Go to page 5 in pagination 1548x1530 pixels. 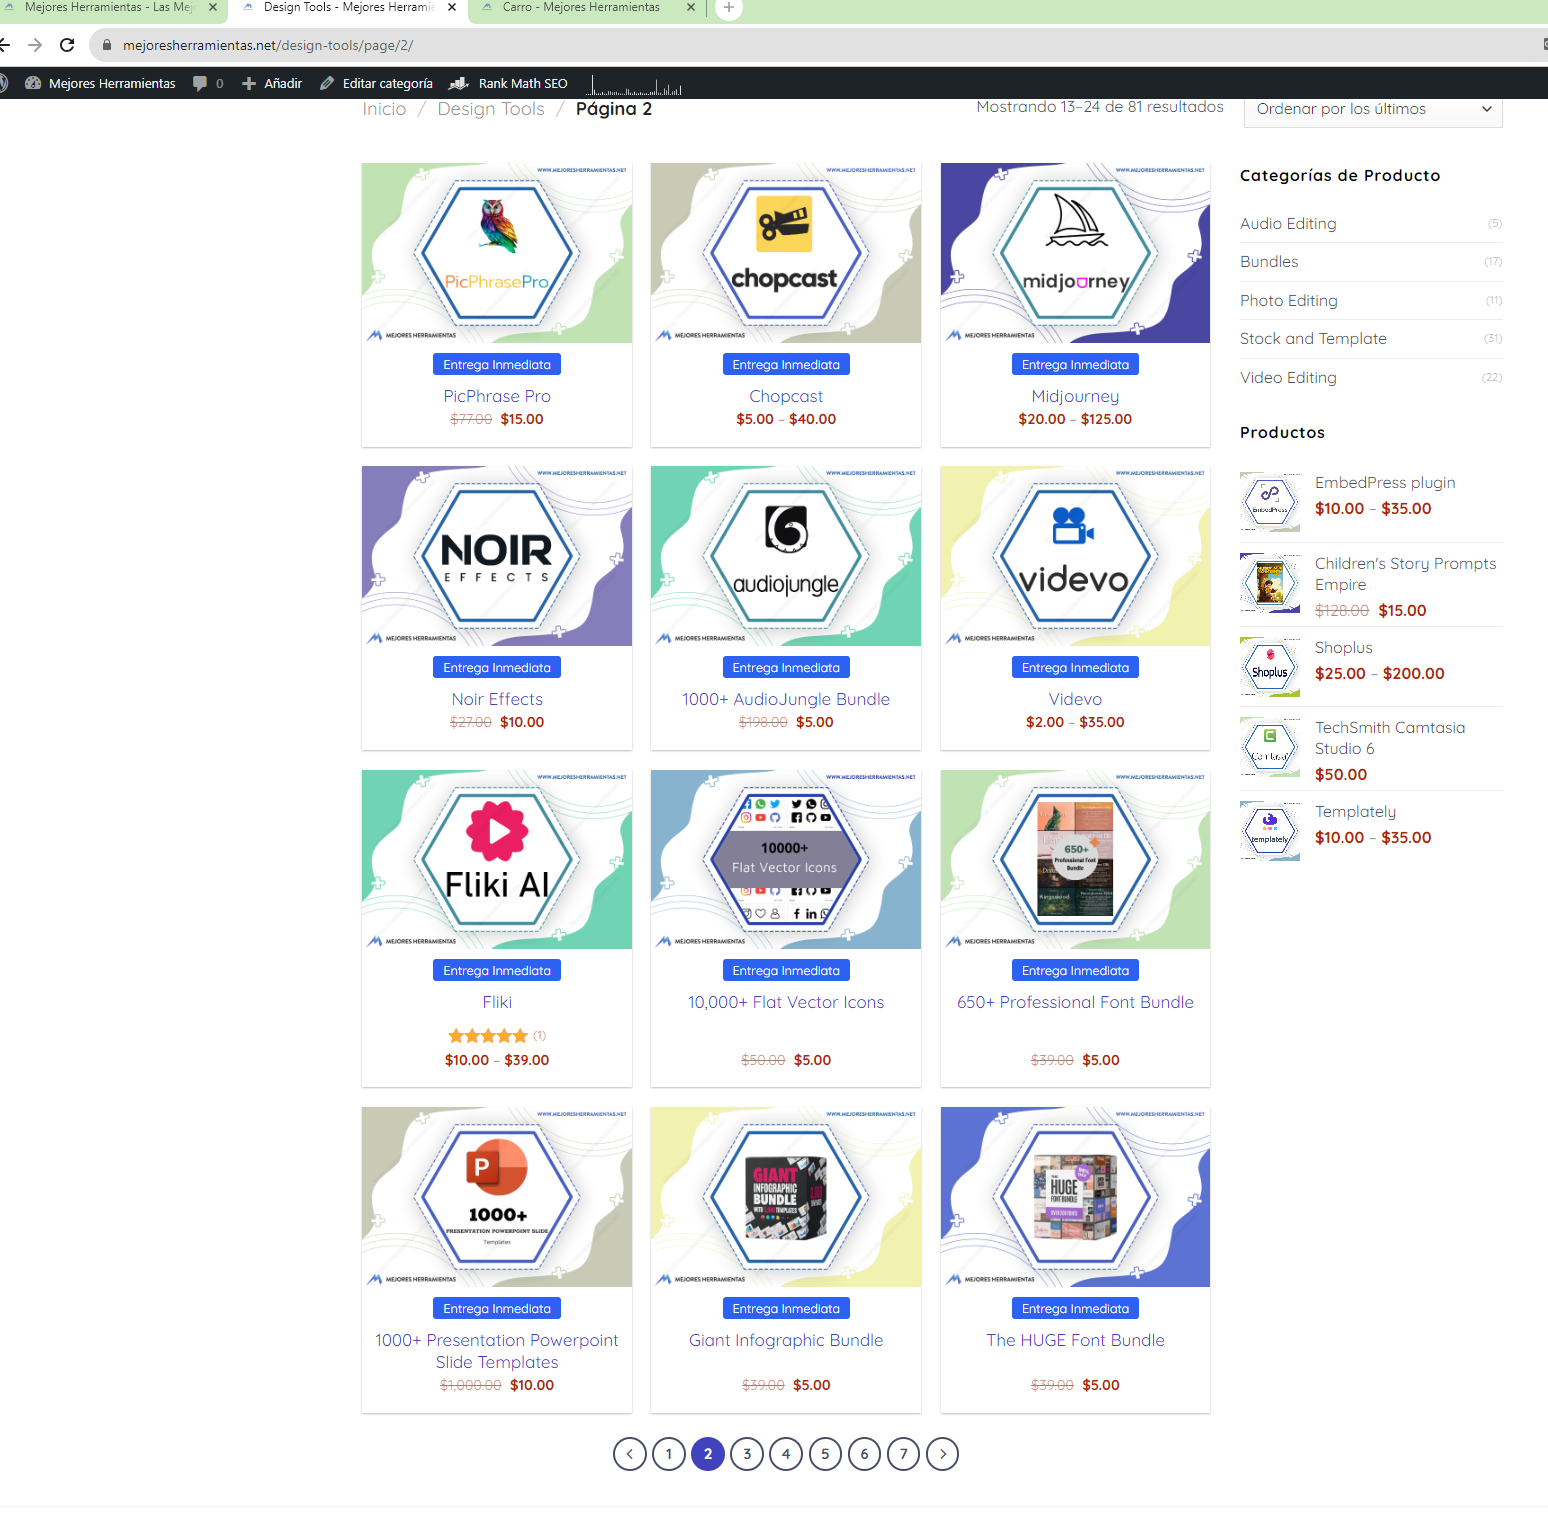(x=825, y=1454)
